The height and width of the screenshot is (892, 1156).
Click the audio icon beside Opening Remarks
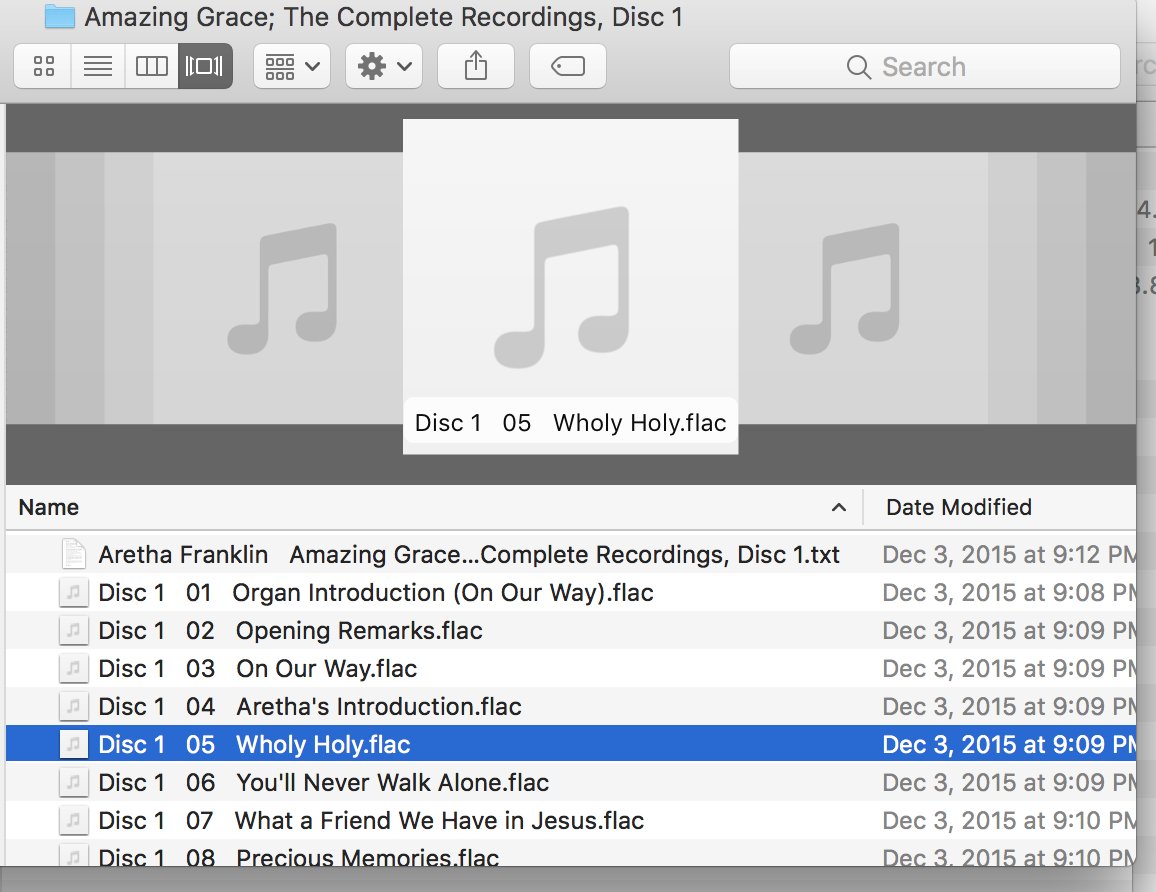74,630
